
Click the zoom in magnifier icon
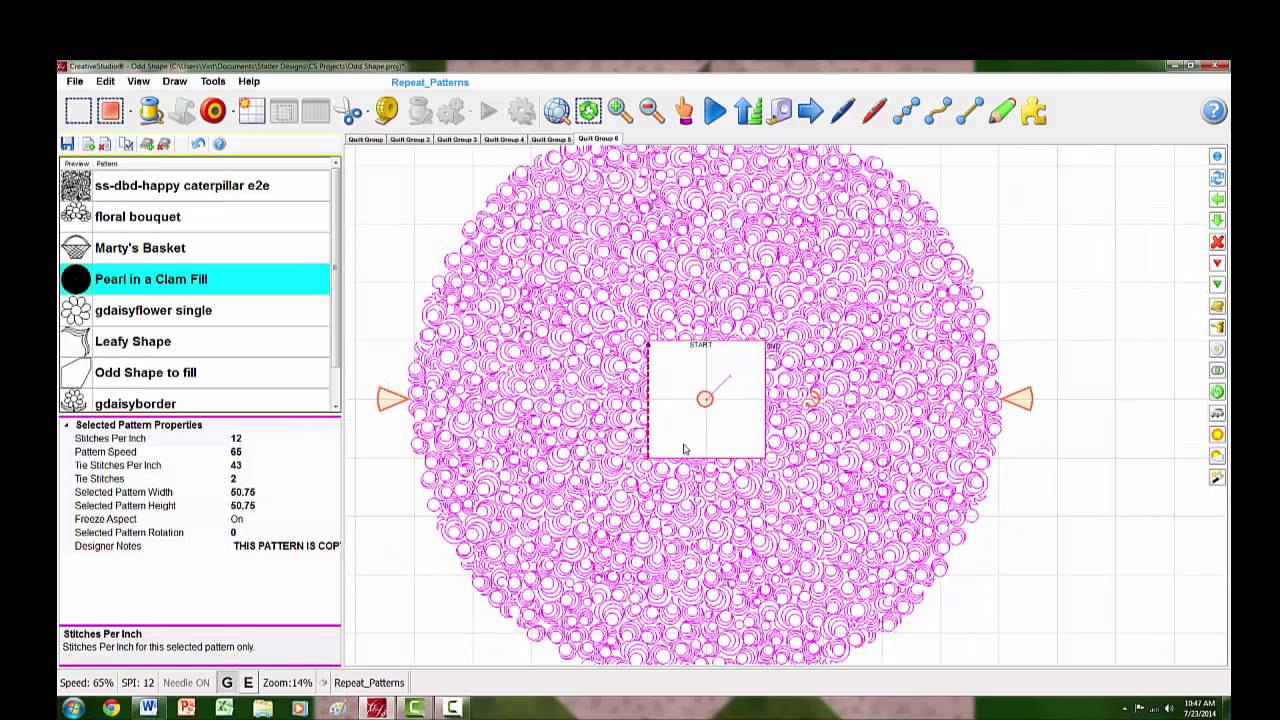(620, 111)
